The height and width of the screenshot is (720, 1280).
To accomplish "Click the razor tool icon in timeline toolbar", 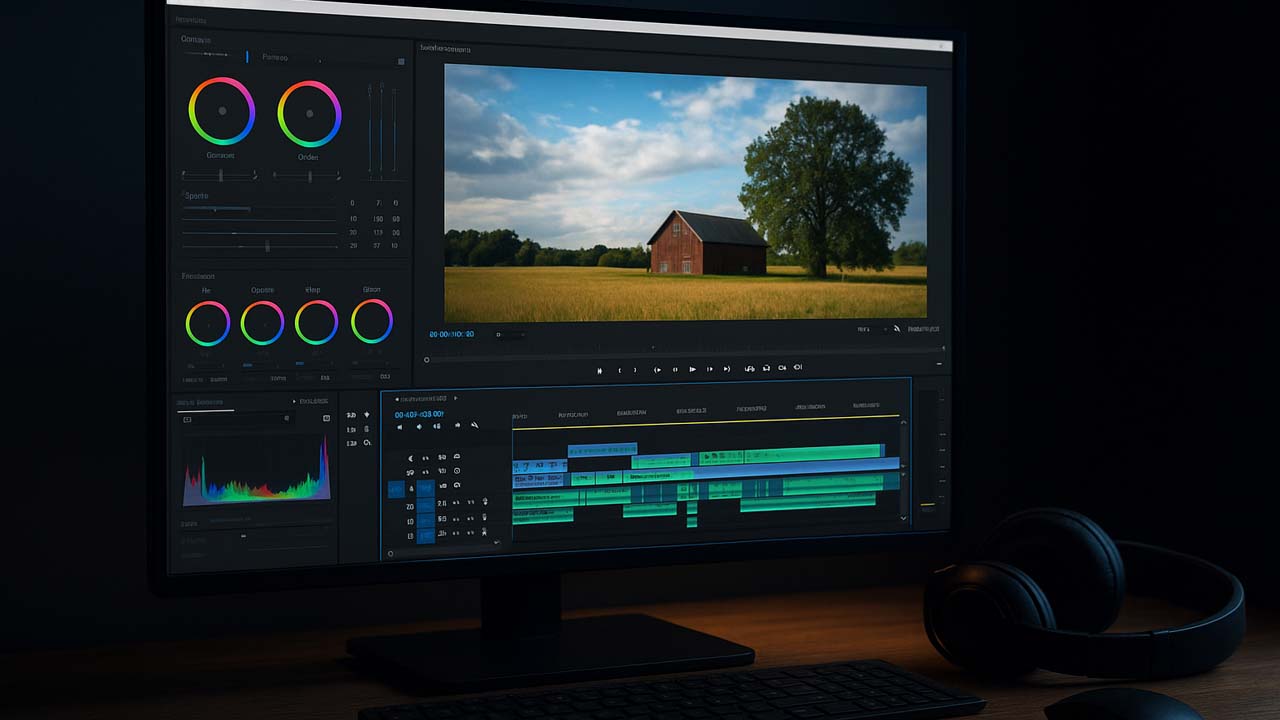I will click(x=475, y=425).
